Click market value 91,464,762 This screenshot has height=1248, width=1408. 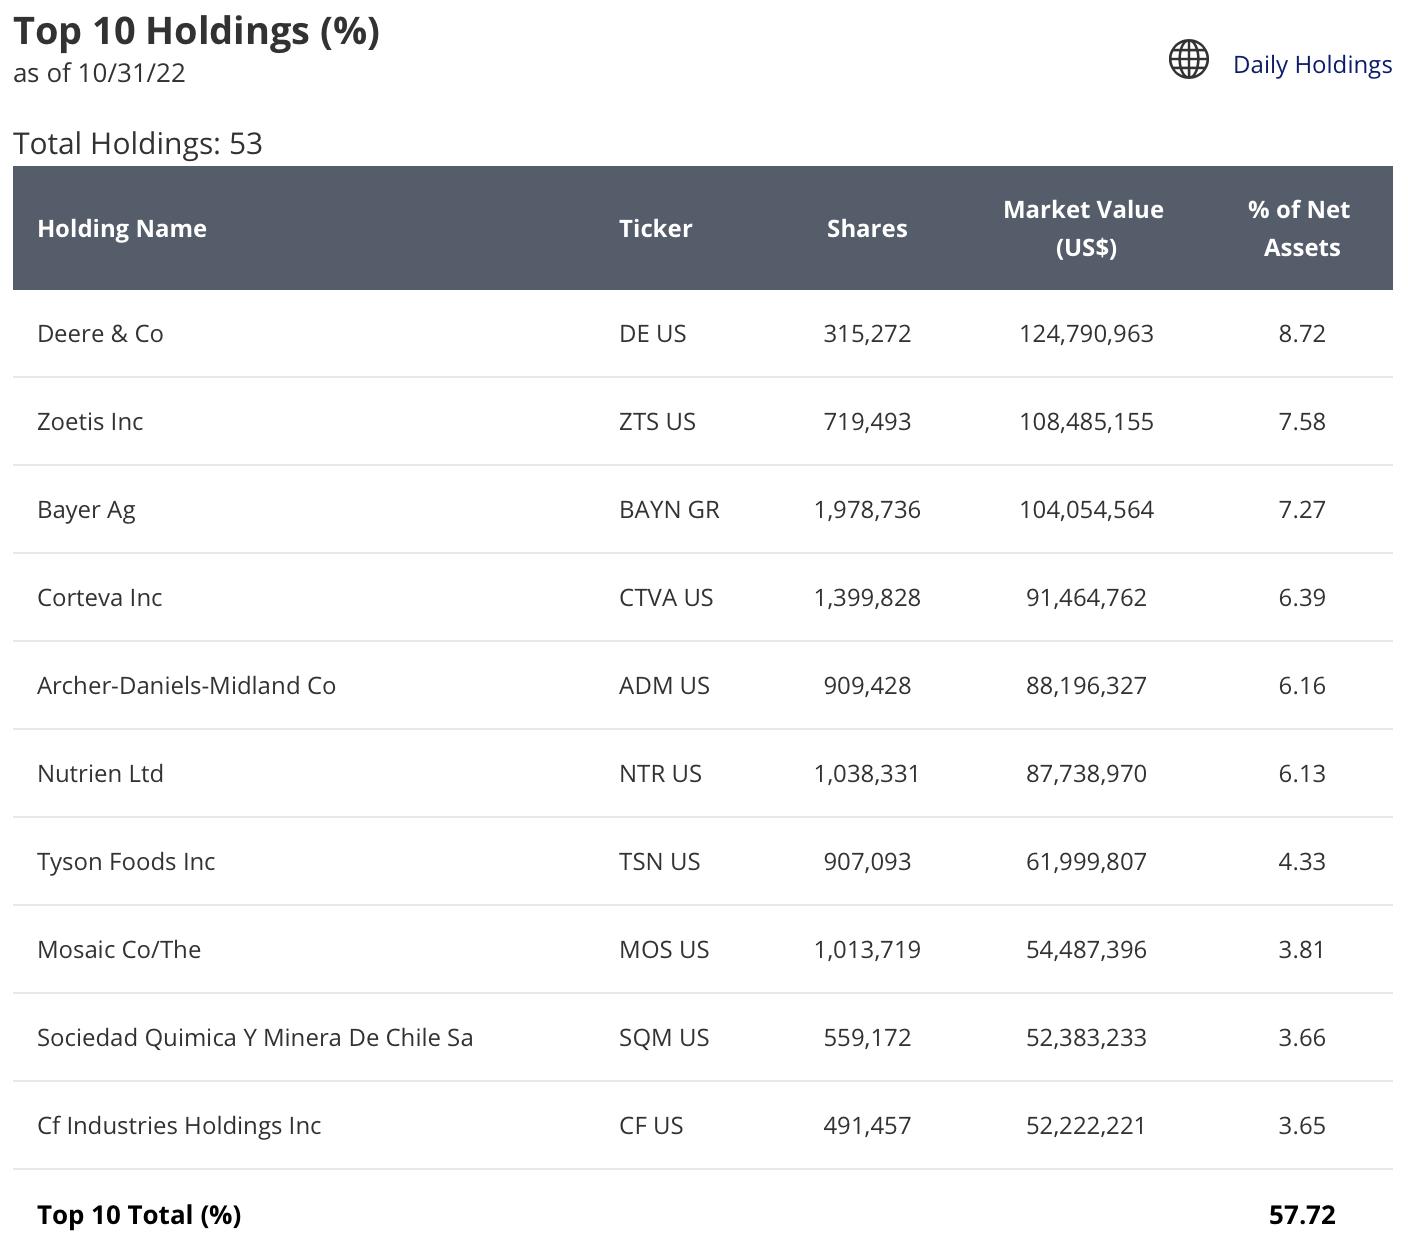[x=1086, y=597]
